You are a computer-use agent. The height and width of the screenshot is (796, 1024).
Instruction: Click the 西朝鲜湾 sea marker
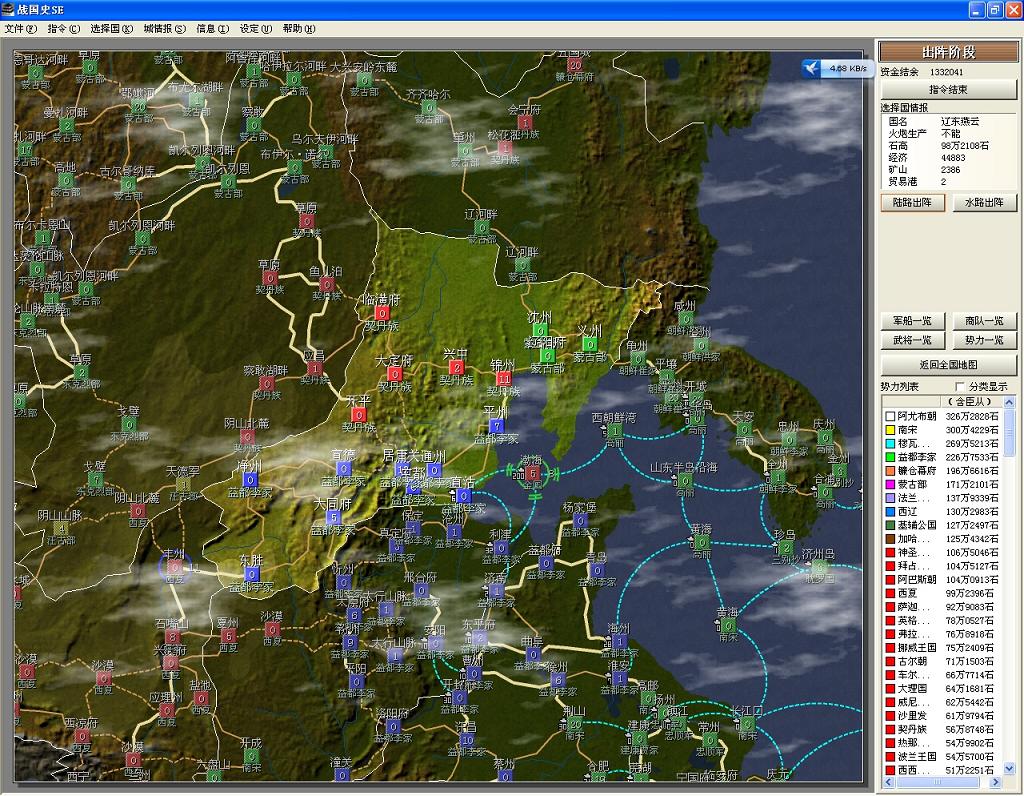[x=614, y=431]
